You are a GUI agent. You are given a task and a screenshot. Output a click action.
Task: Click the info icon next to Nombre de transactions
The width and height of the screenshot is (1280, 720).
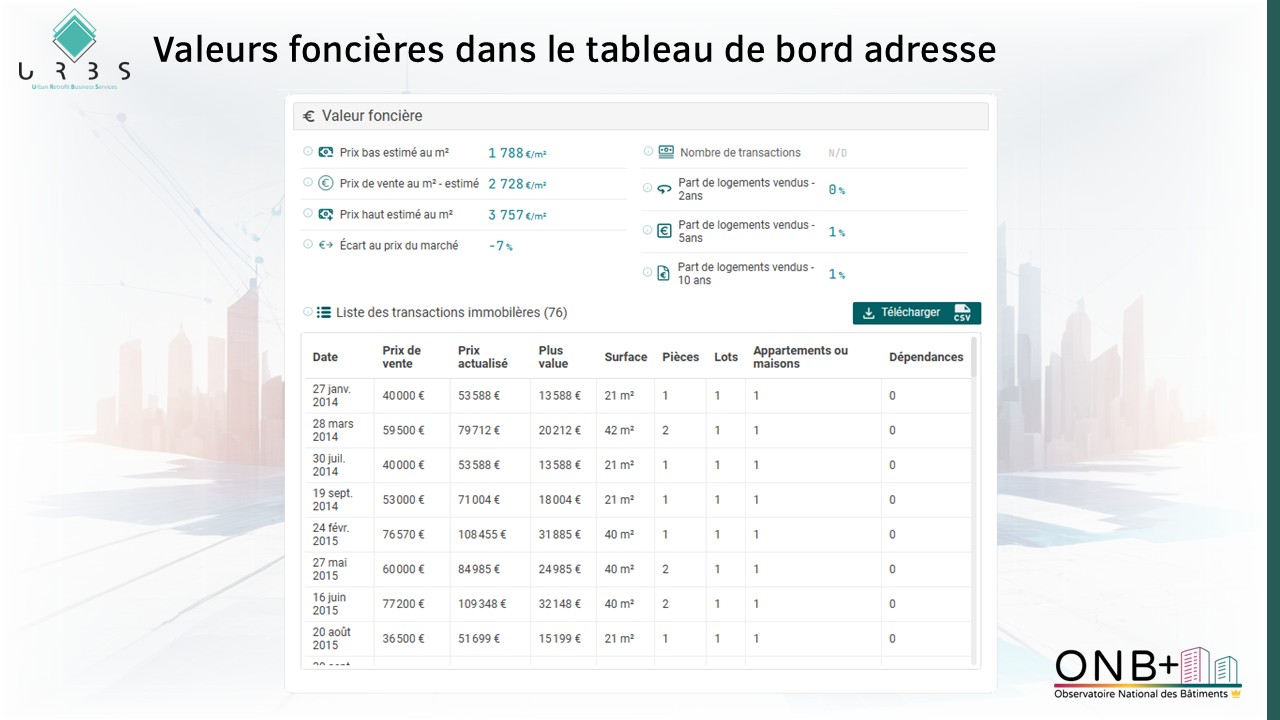click(x=648, y=152)
